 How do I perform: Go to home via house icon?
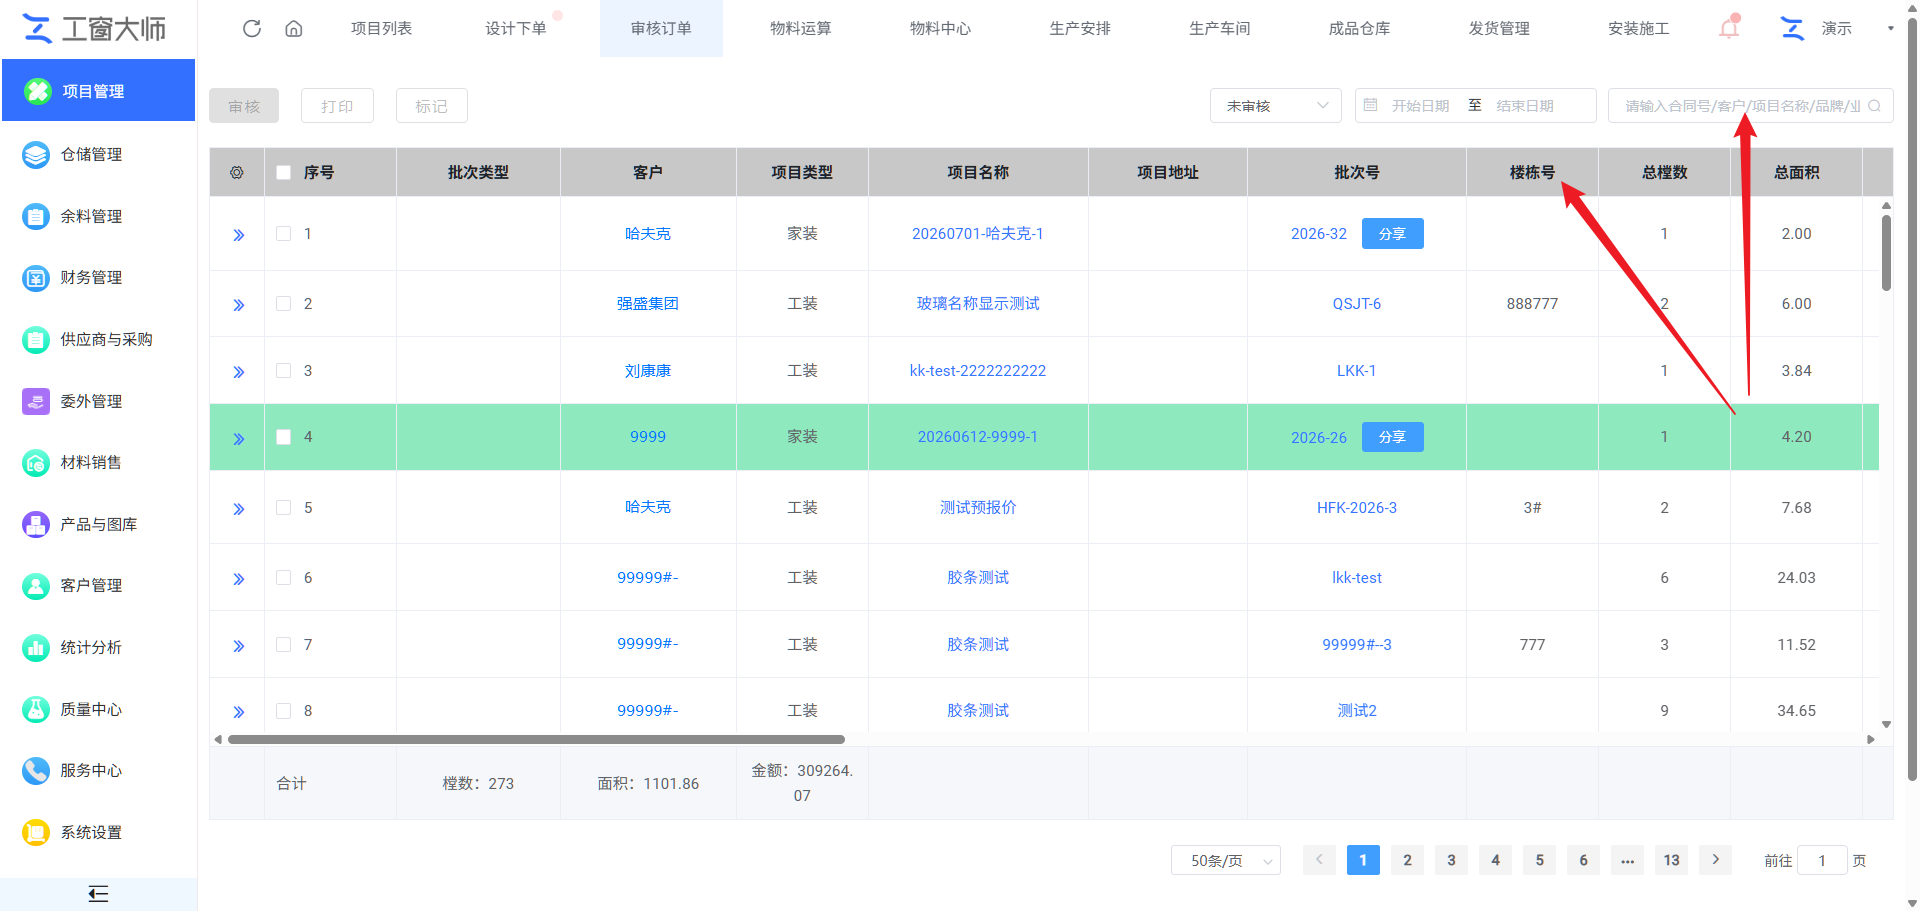(x=294, y=29)
